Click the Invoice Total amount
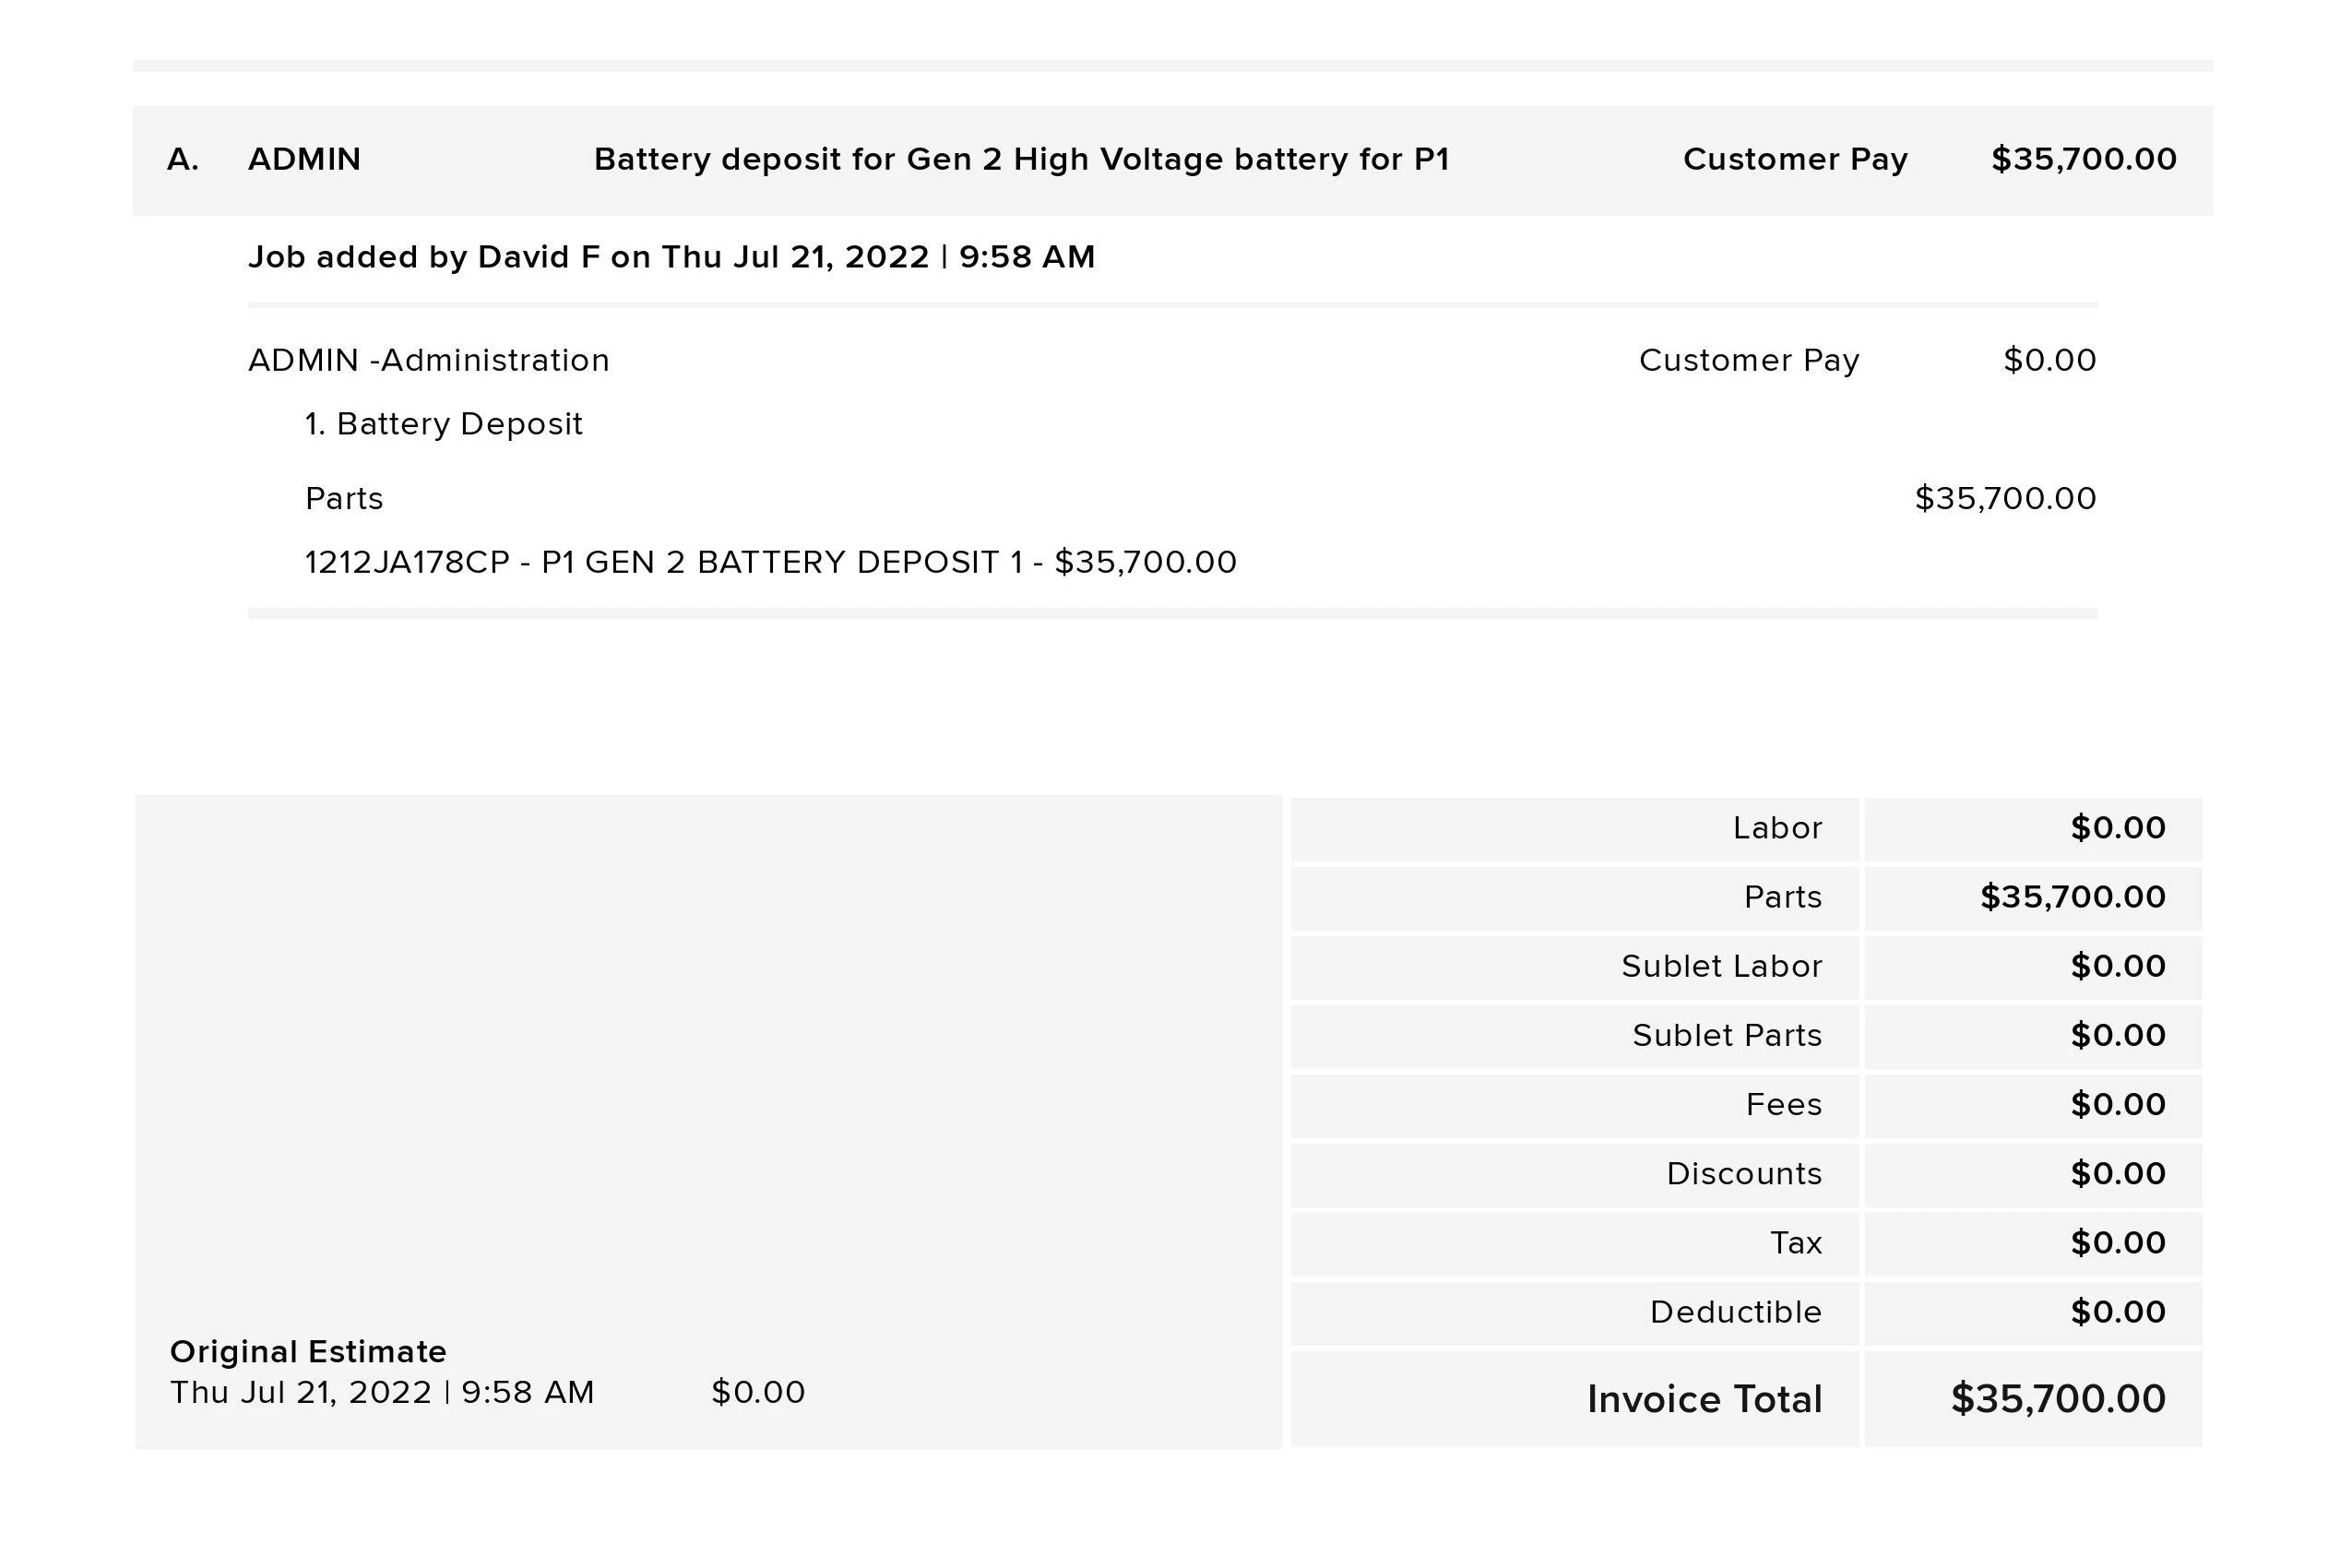2352x1568 pixels. coord(2058,1399)
